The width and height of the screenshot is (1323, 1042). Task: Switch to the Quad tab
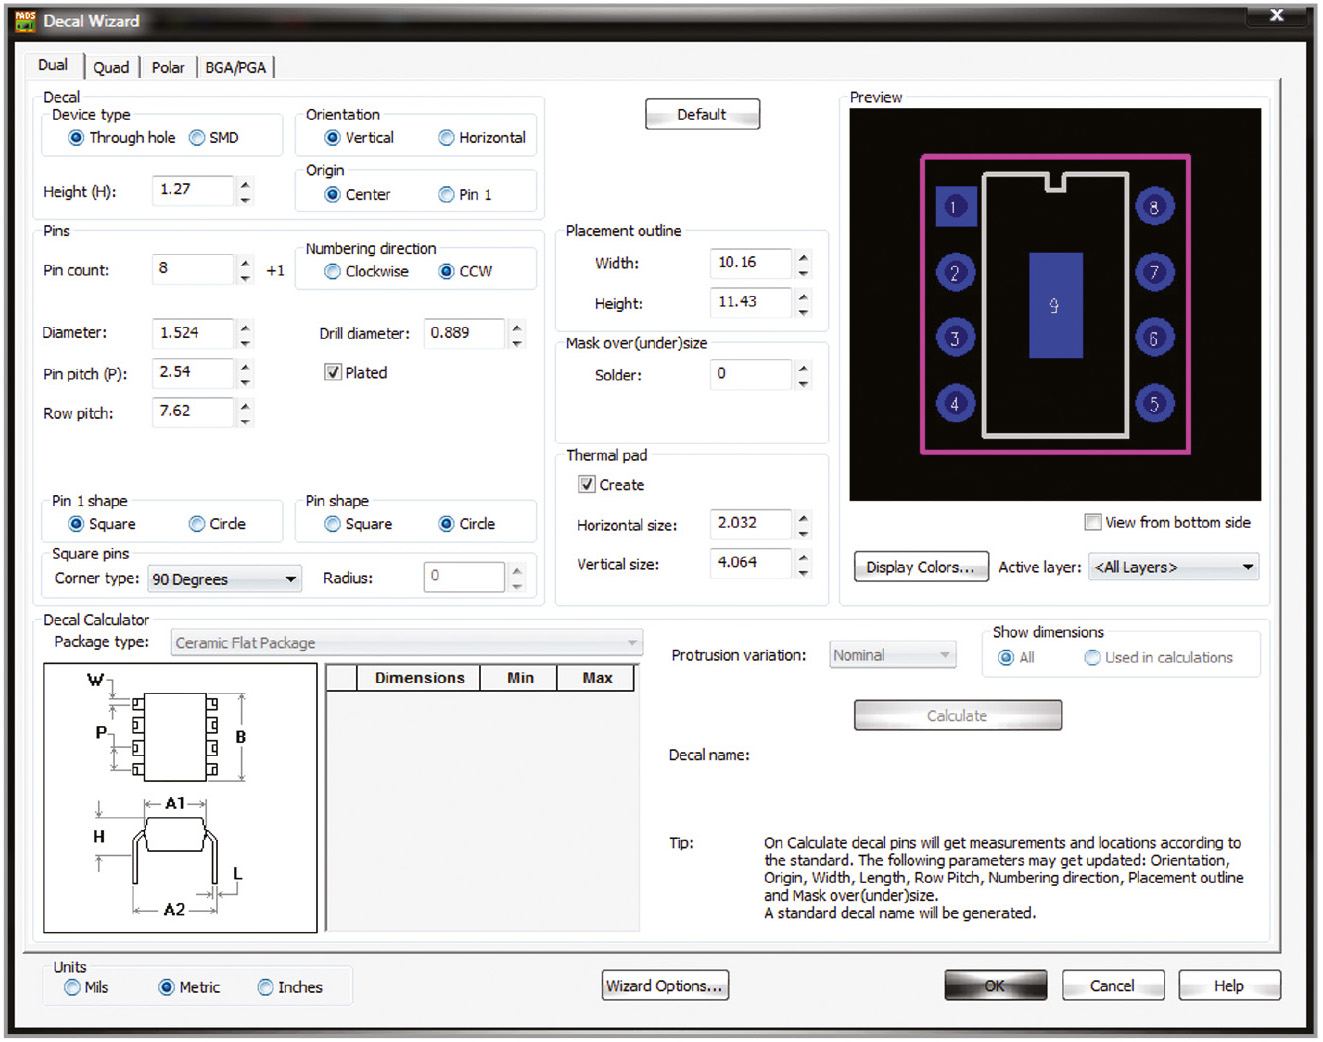[111, 67]
